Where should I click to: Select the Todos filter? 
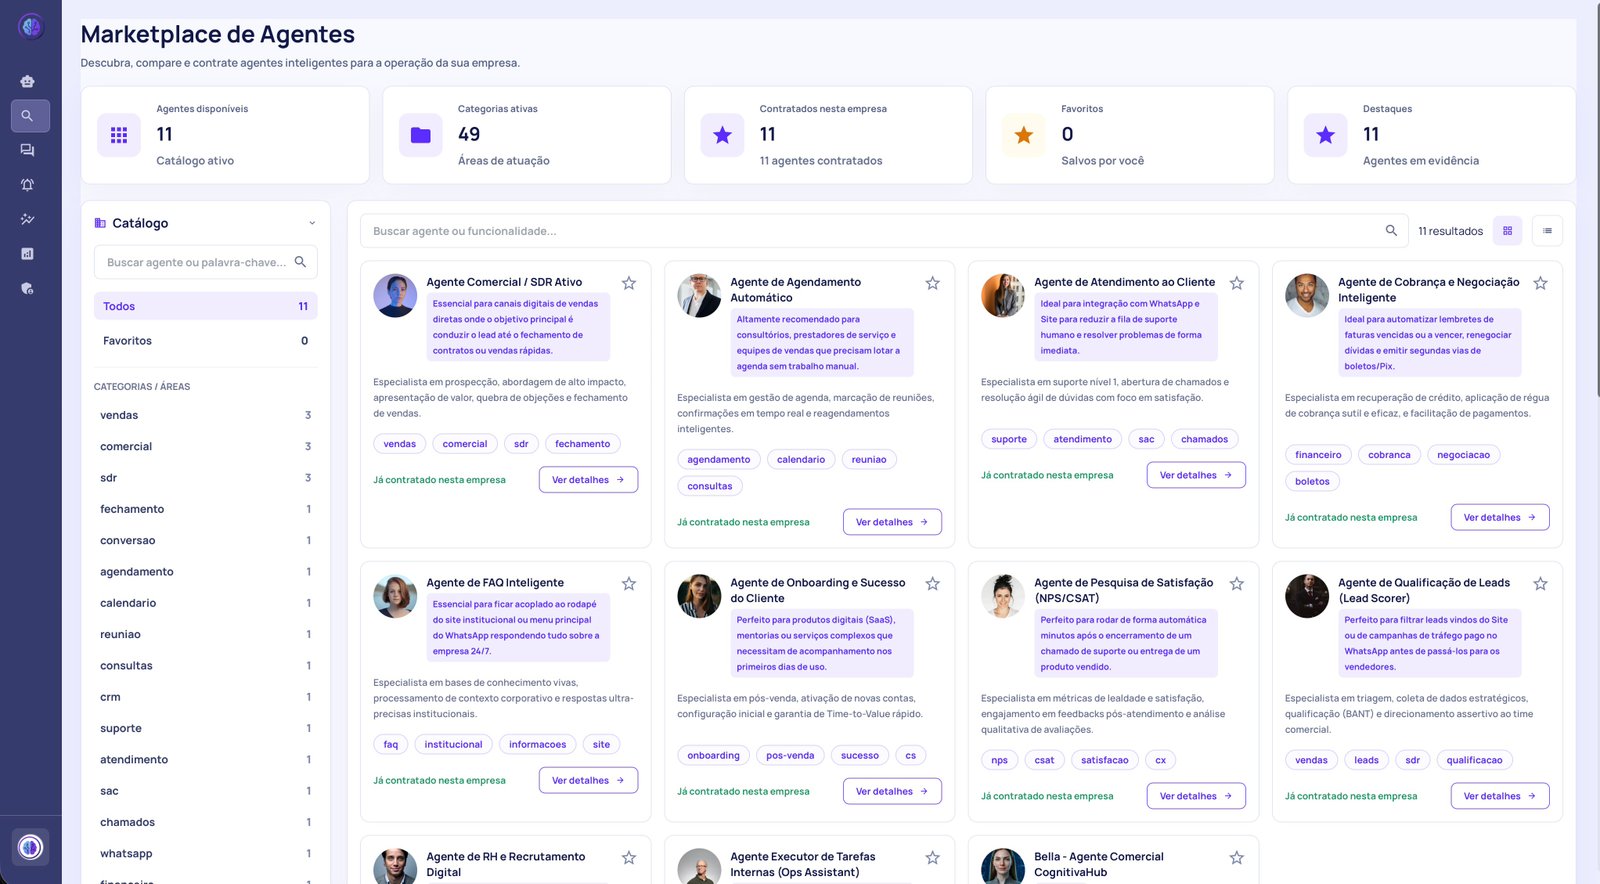coord(205,306)
